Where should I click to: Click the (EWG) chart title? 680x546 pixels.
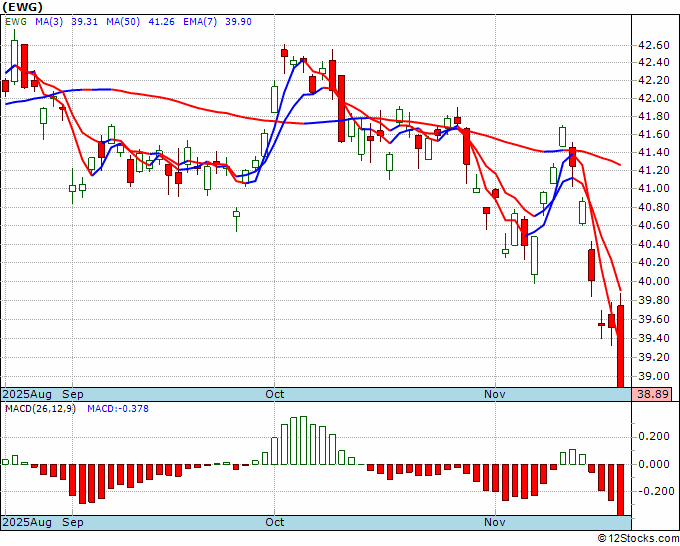(23, 7)
